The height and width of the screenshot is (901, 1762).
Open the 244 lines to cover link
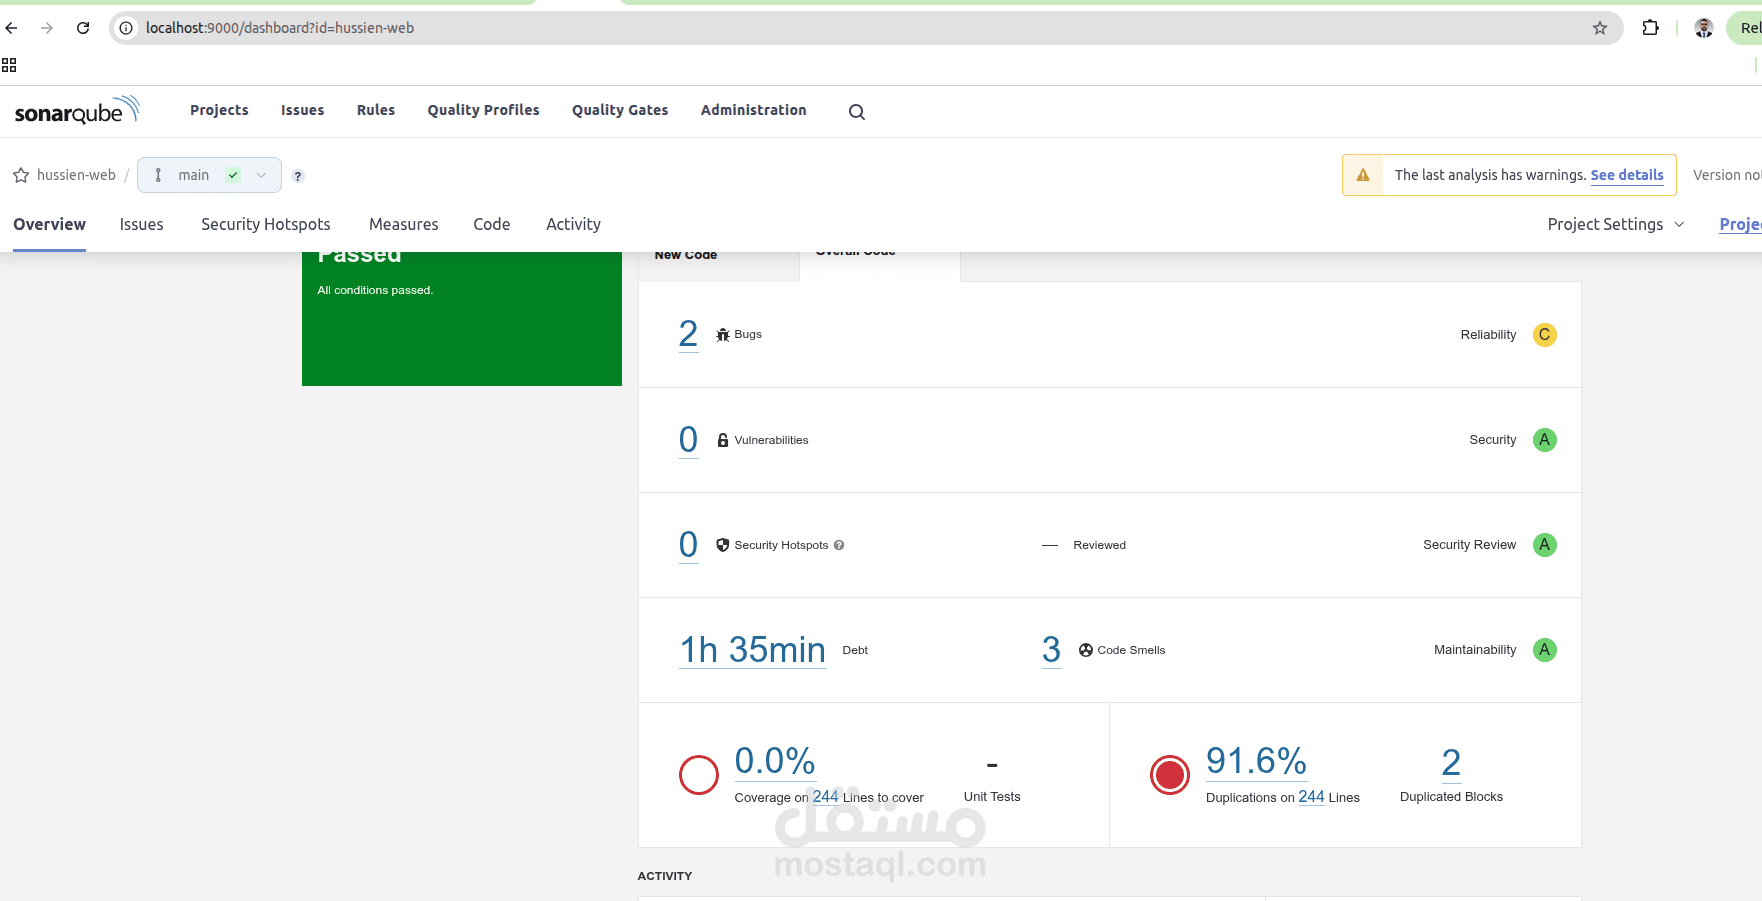pos(825,797)
